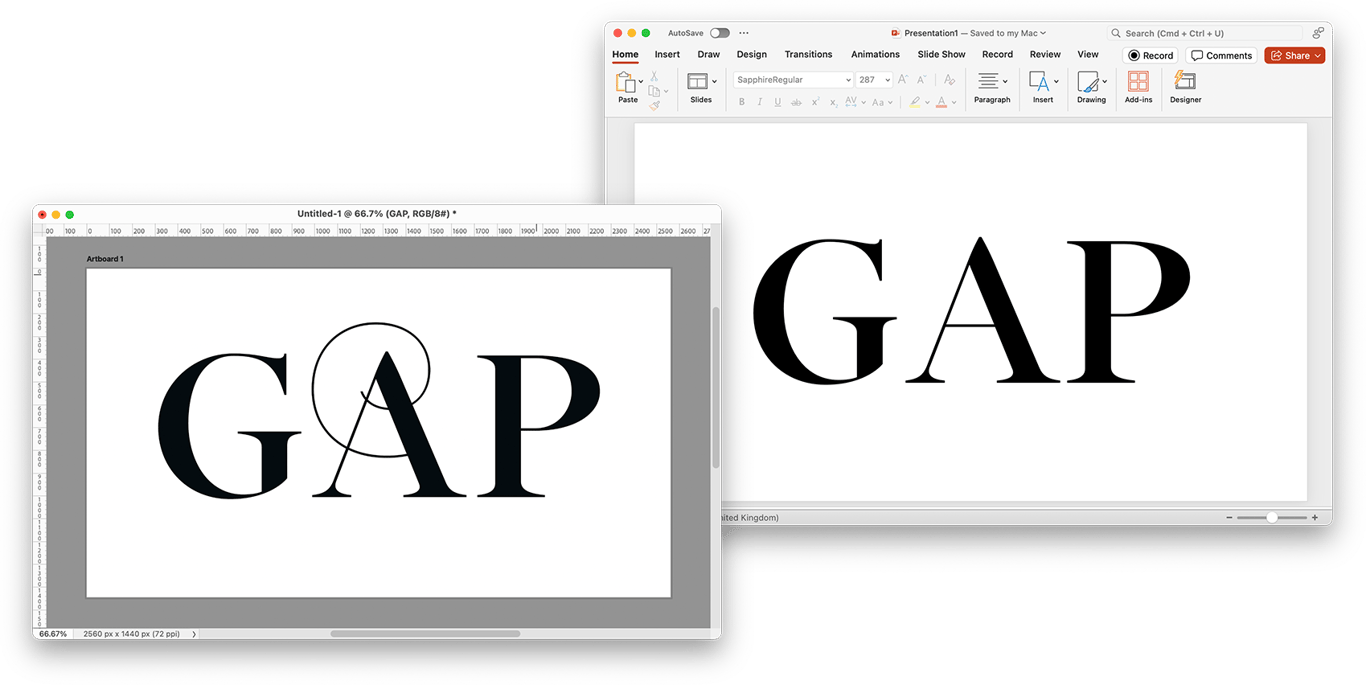Switch to the Insert ribbon tab
1366x685 pixels.
pyautogui.click(x=667, y=55)
